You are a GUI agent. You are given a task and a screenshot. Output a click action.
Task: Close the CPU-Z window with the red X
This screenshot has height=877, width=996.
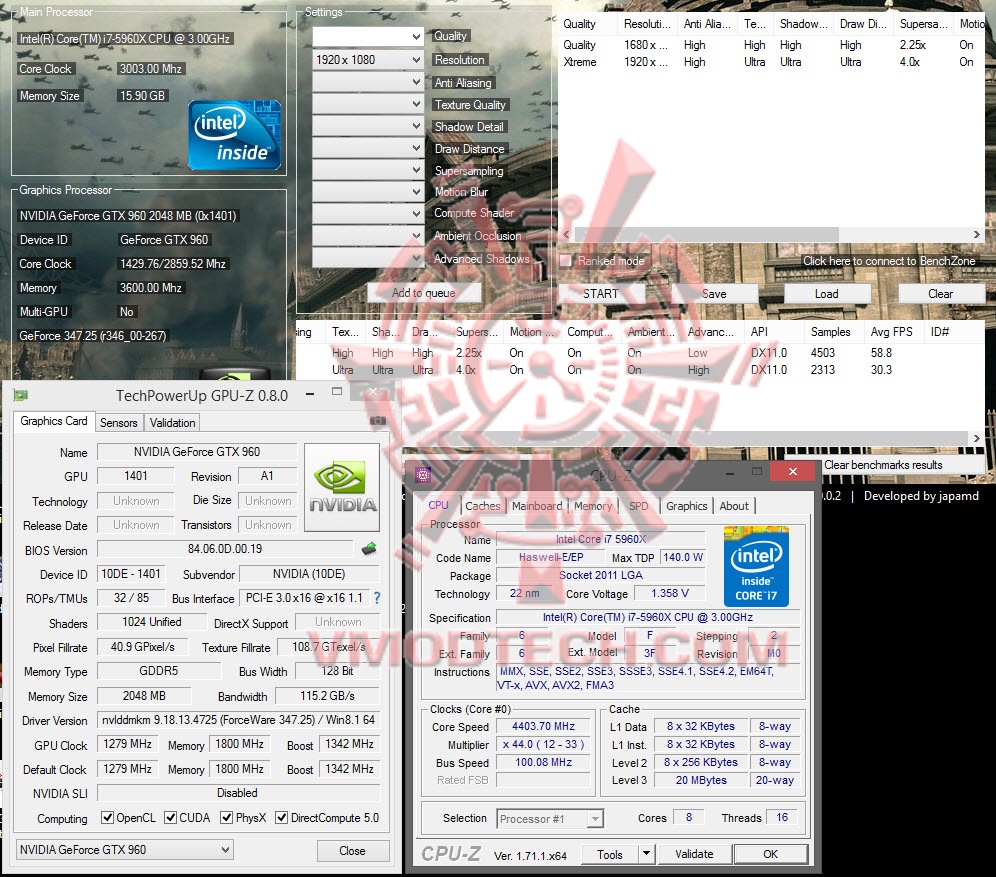coord(792,471)
